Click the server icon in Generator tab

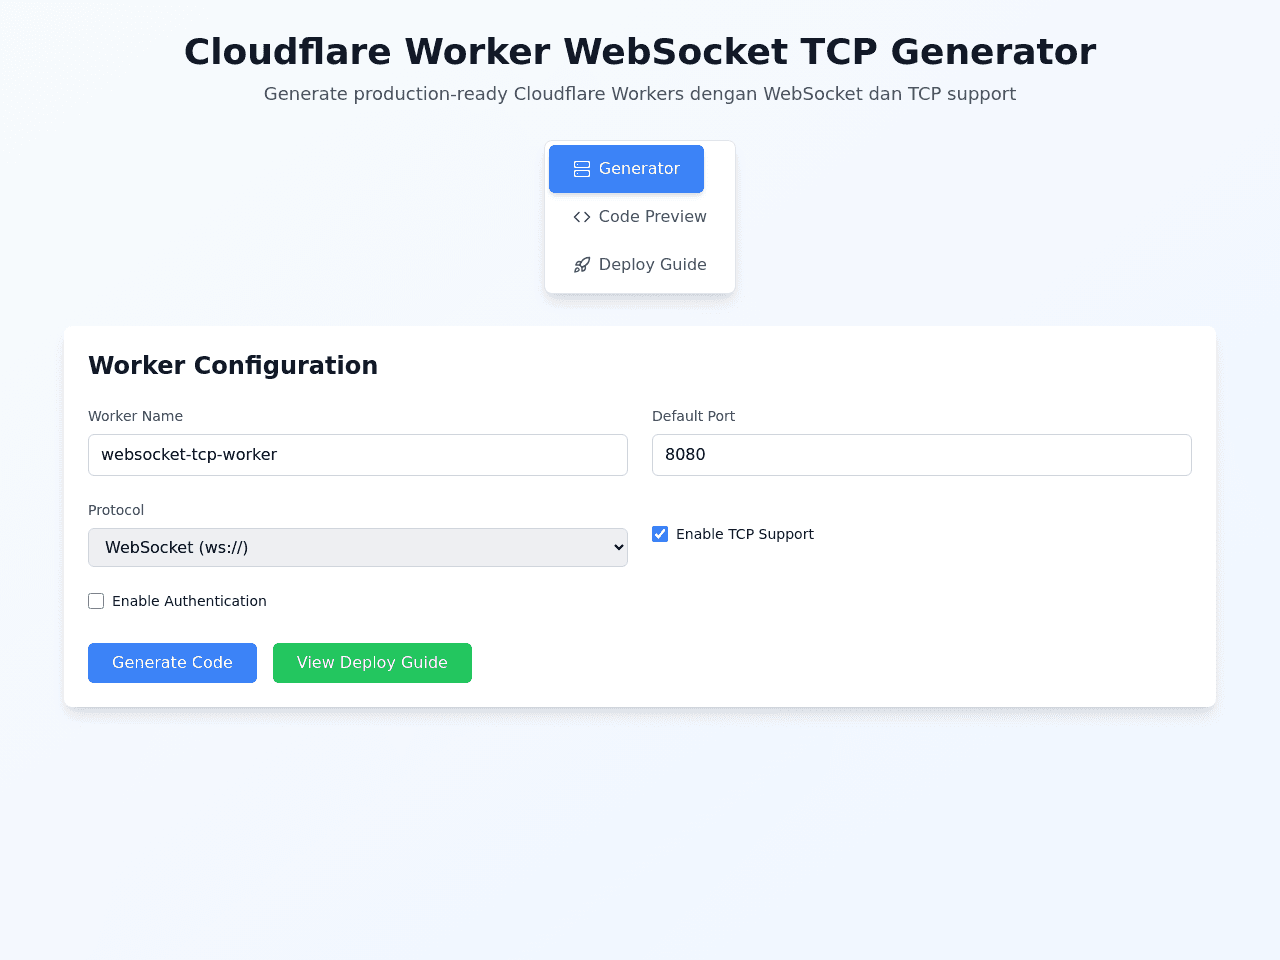click(x=582, y=169)
